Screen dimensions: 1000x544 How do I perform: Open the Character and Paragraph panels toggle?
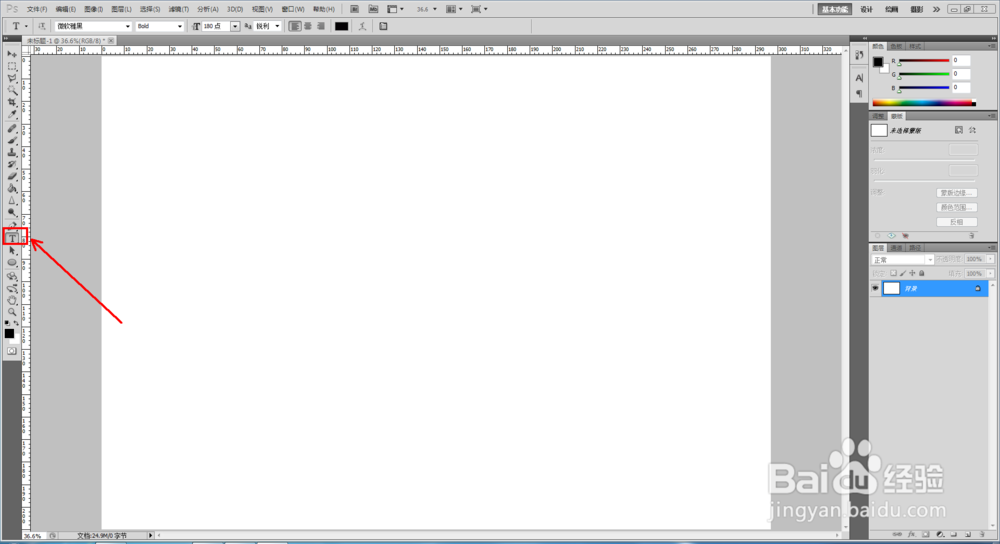(x=383, y=26)
